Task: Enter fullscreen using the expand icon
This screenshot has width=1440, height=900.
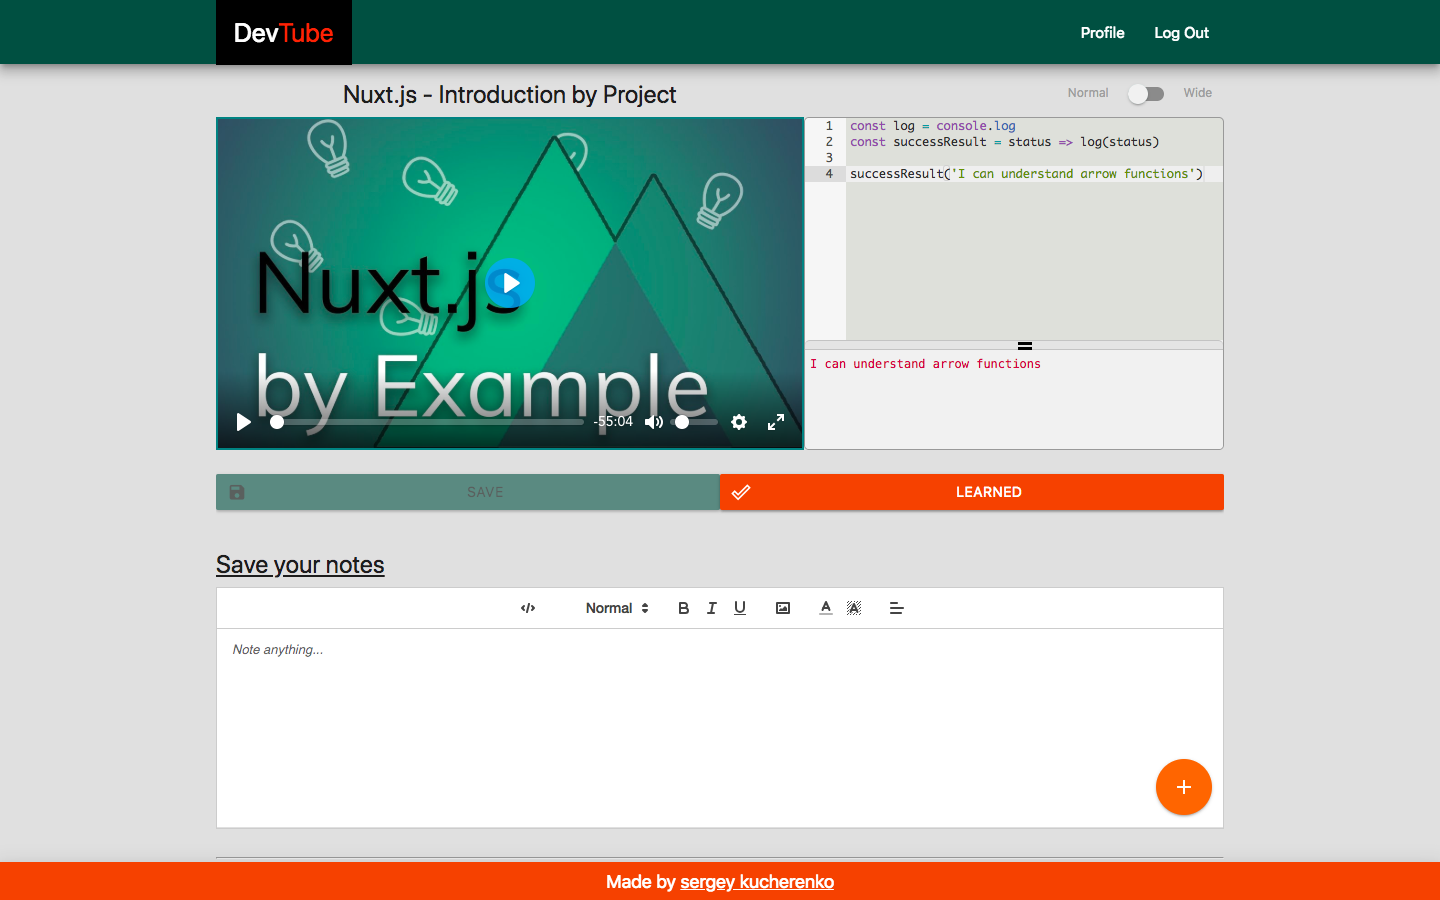Action: [x=776, y=422]
